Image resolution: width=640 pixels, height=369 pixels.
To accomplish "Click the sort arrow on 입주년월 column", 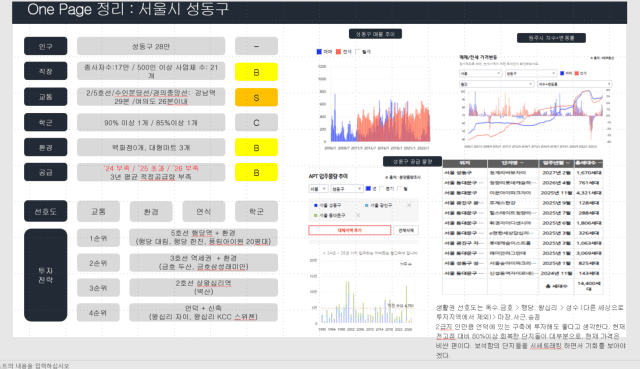I will pos(568,163).
